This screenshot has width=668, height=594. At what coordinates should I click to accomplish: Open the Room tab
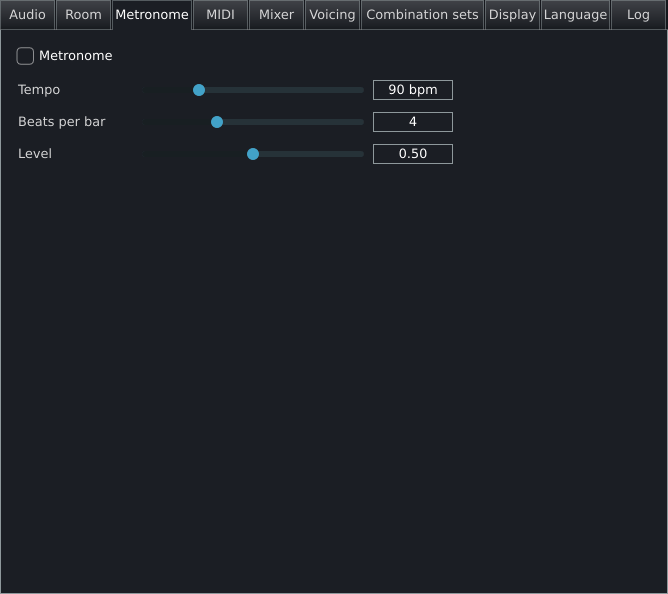pos(84,15)
